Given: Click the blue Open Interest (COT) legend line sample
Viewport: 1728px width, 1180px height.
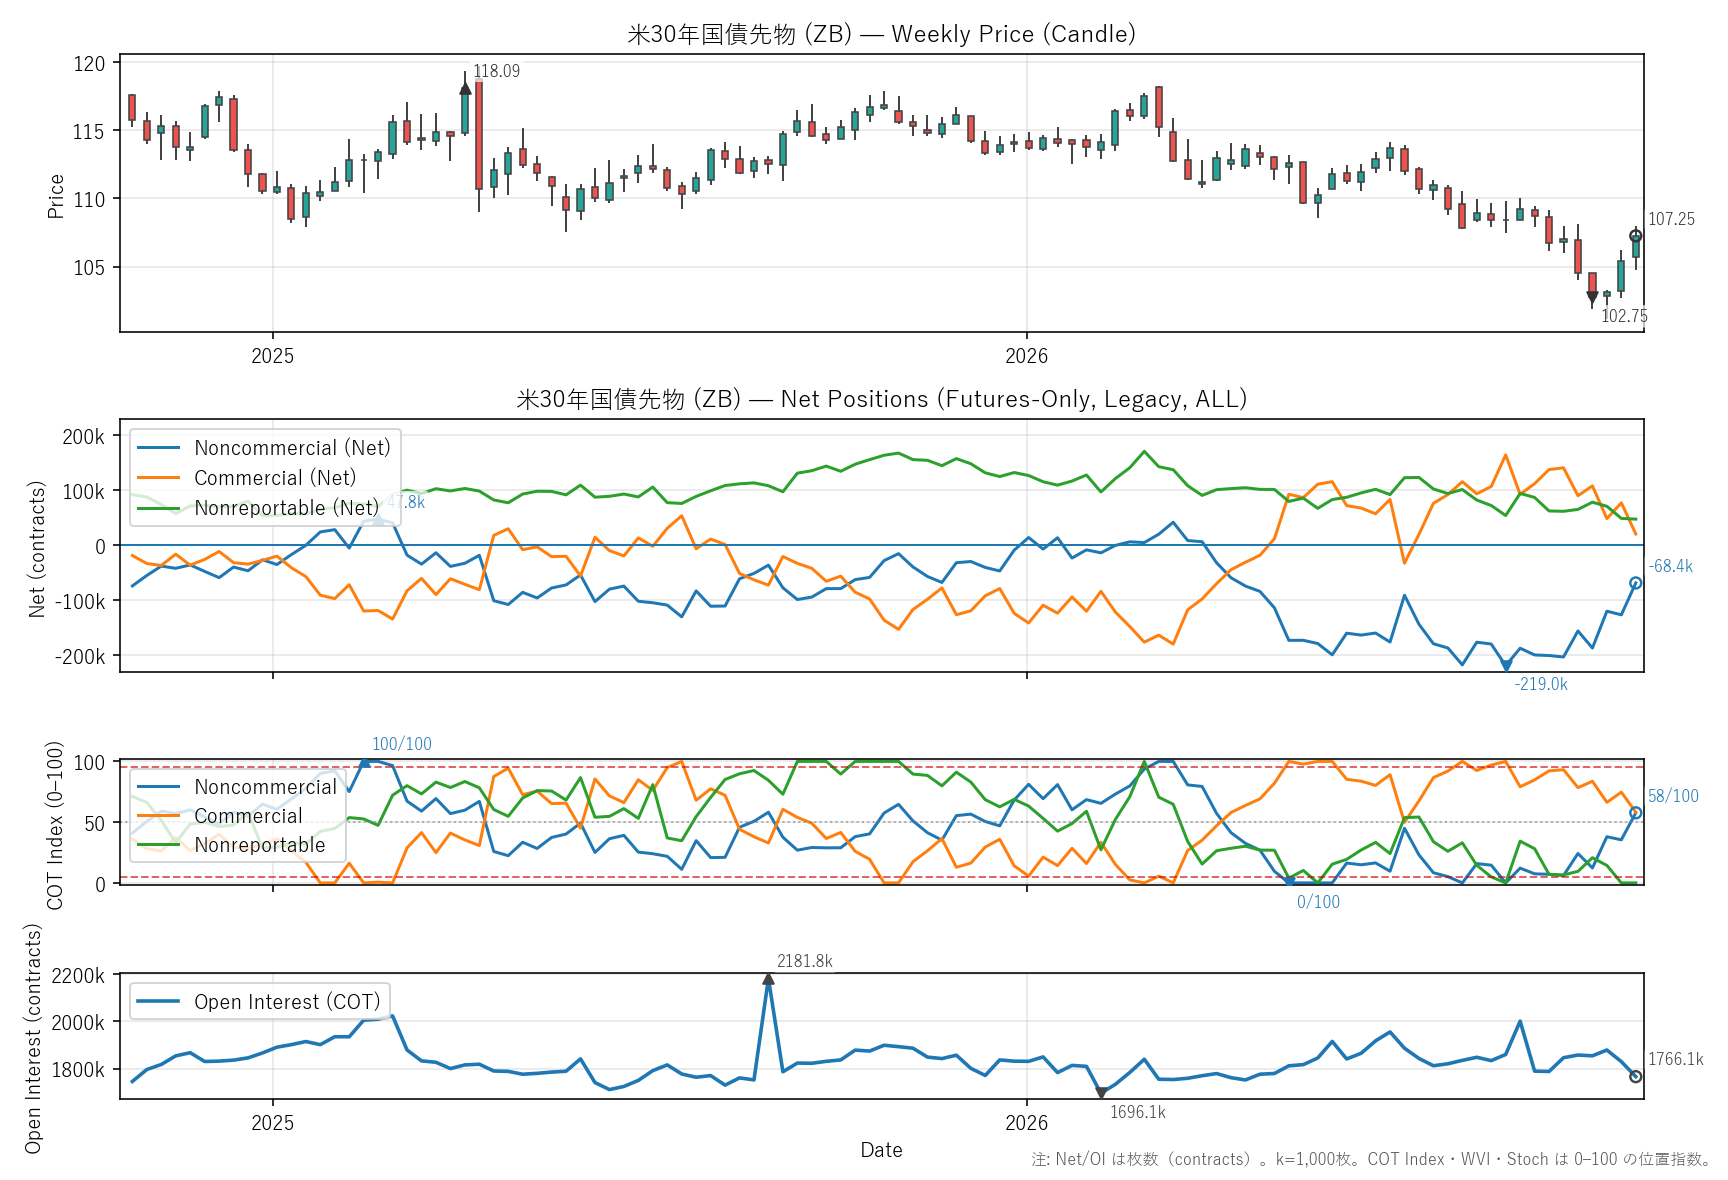Looking at the screenshot, I should pyautogui.click(x=158, y=1002).
